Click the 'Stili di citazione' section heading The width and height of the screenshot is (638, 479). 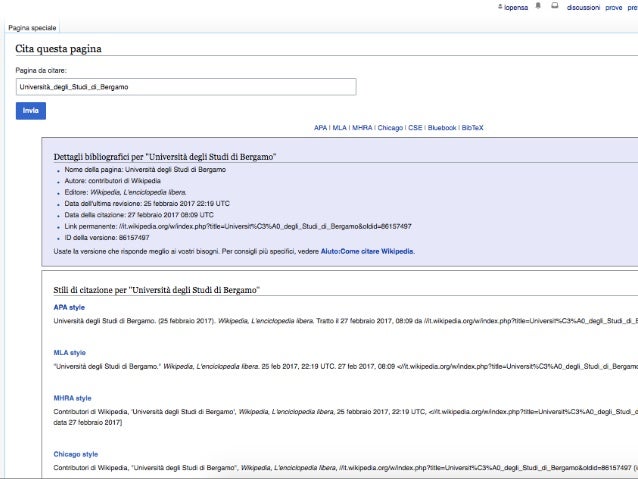(x=157, y=290)
